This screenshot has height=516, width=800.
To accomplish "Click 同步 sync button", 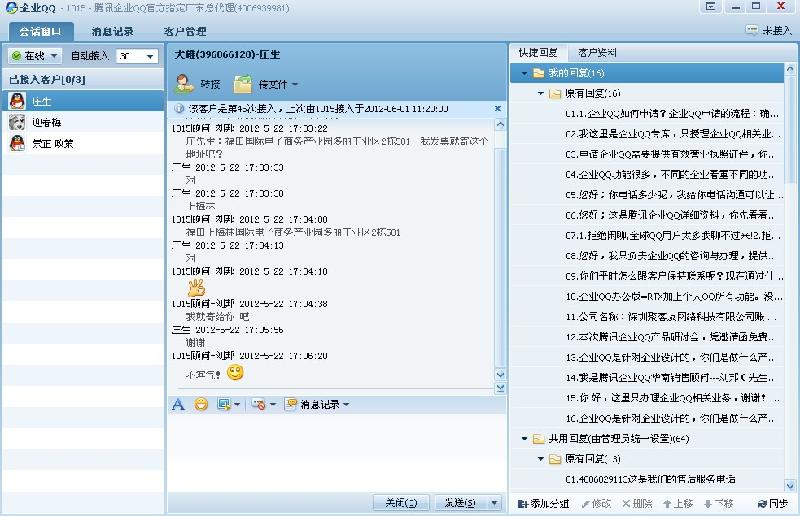I will (x=772, y=504).
